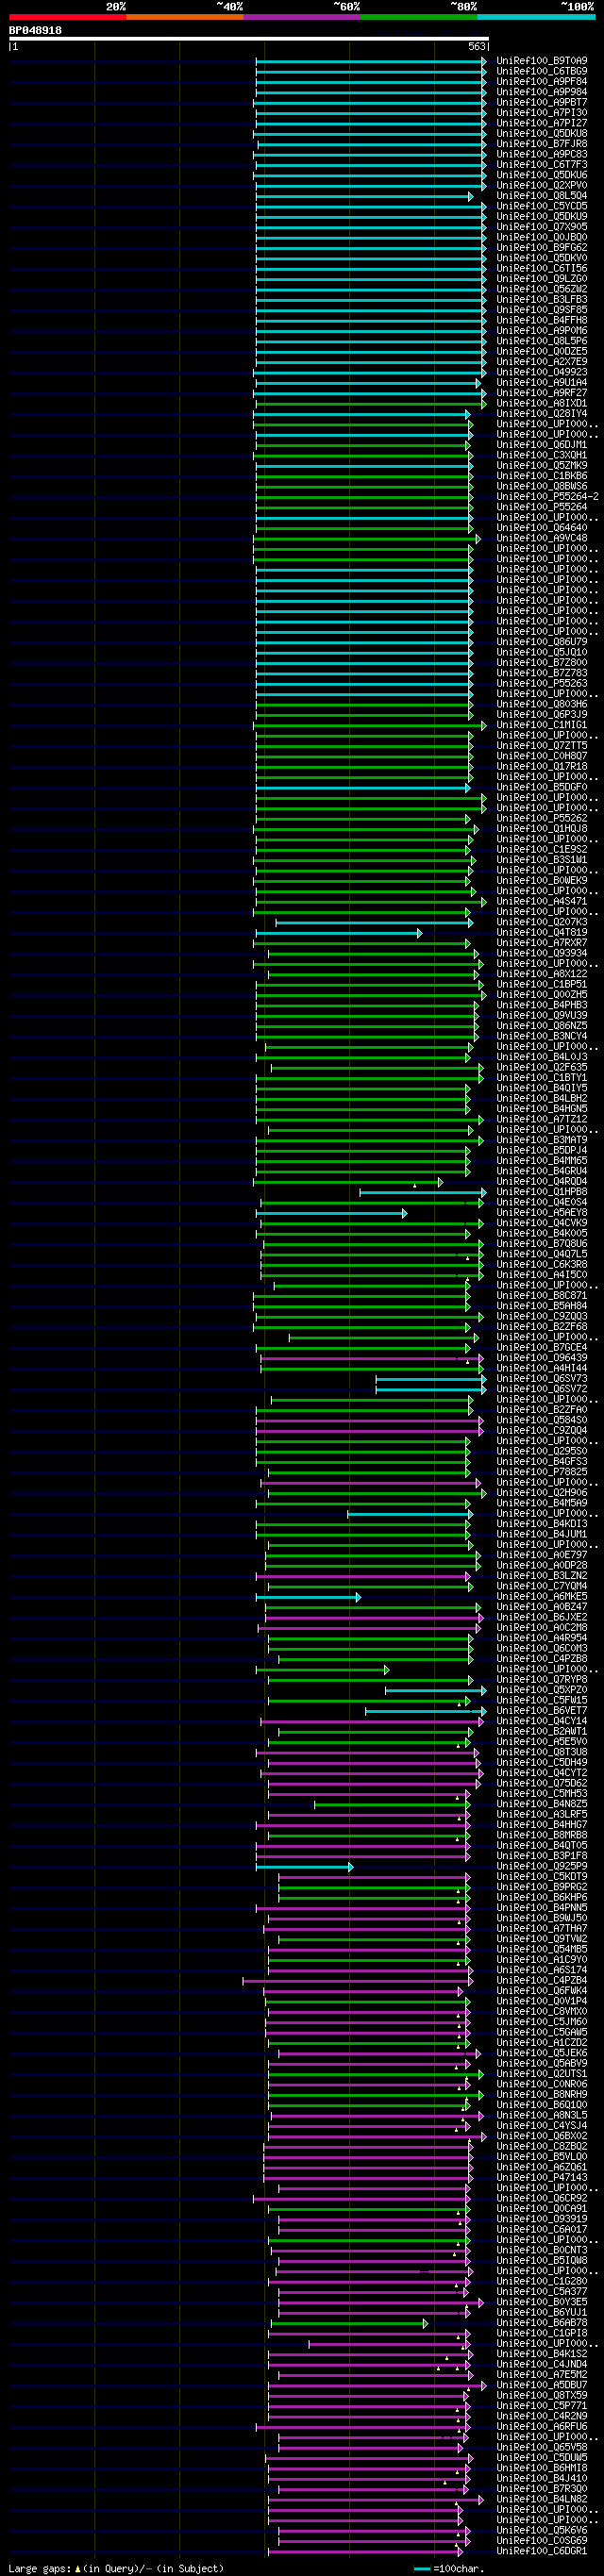Select the UniRef100_A9PBT7 label
The height and width of the screenshot is (2576, 604).
point(541,102)
